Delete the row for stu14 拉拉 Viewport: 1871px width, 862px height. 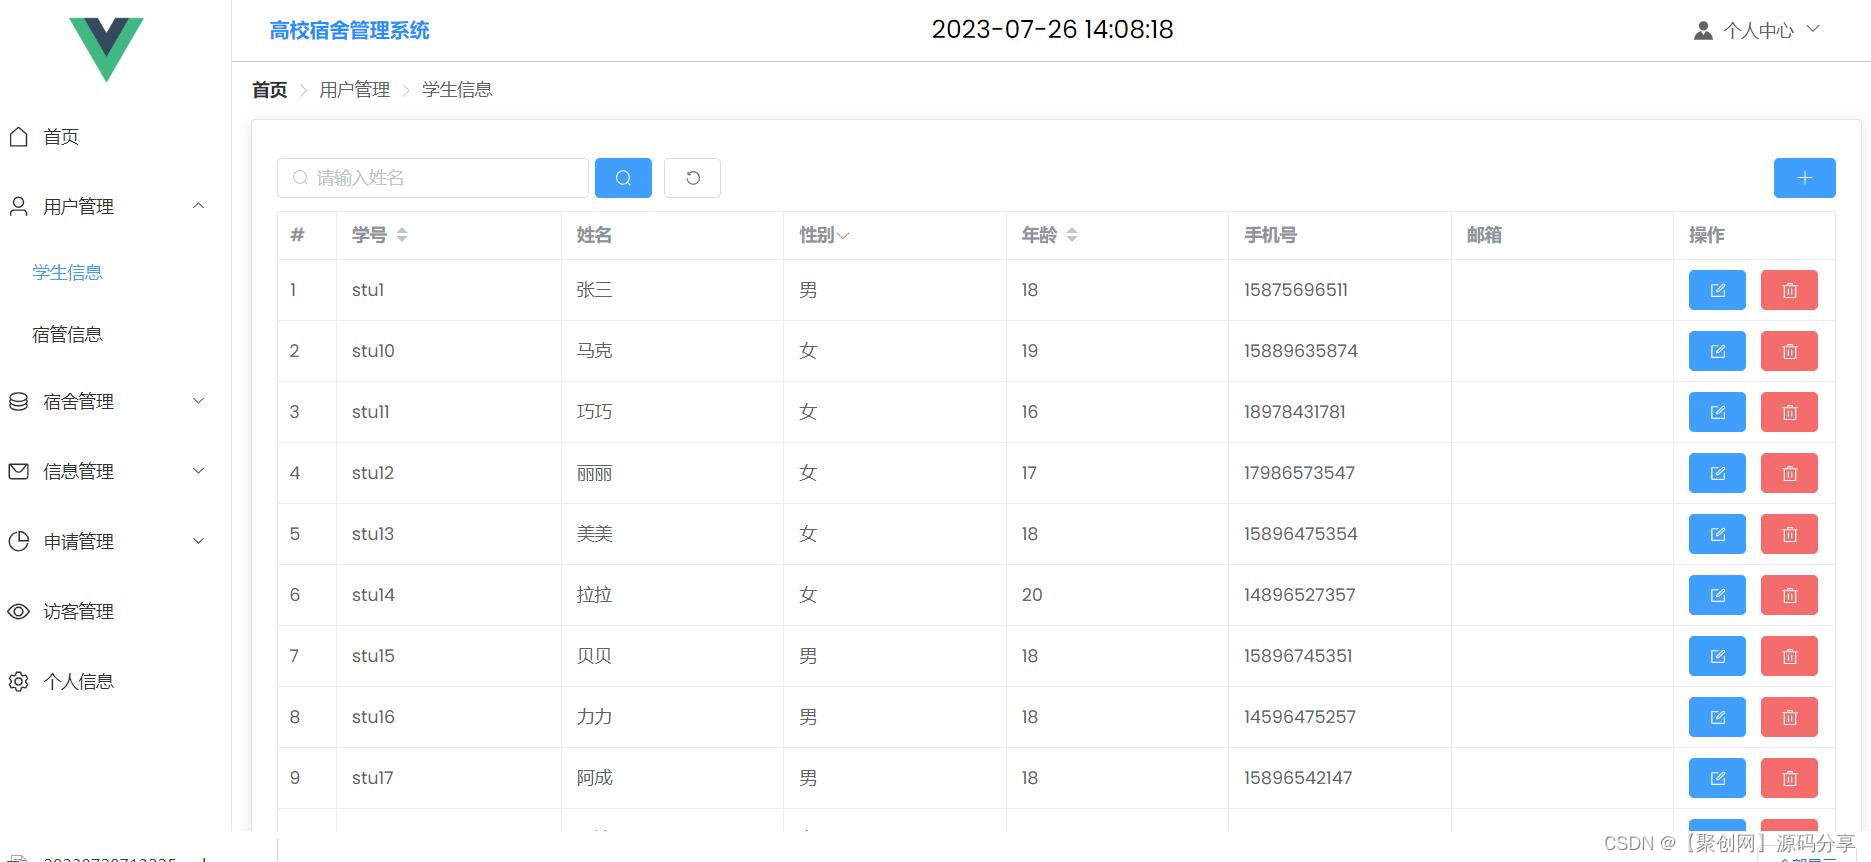[1789, 595]
